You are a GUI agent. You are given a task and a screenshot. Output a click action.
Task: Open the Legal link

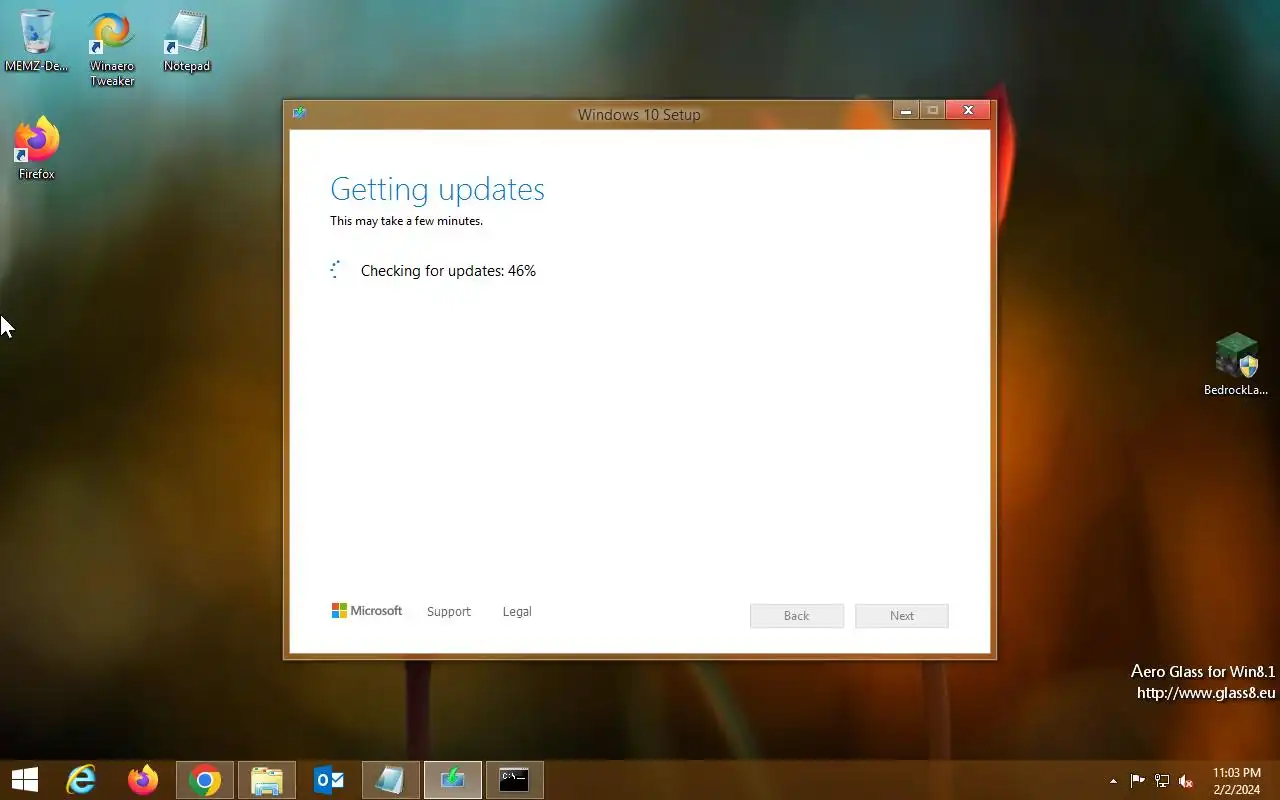click(x=517, y=612)
